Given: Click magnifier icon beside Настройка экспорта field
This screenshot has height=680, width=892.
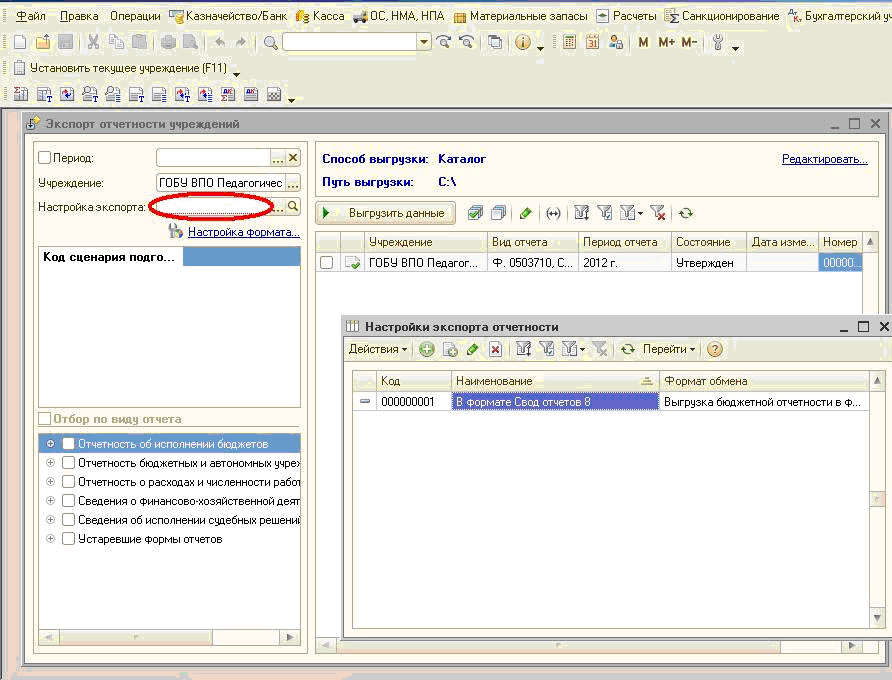Looking at the screenshot, I should click(x=293, y=206).
